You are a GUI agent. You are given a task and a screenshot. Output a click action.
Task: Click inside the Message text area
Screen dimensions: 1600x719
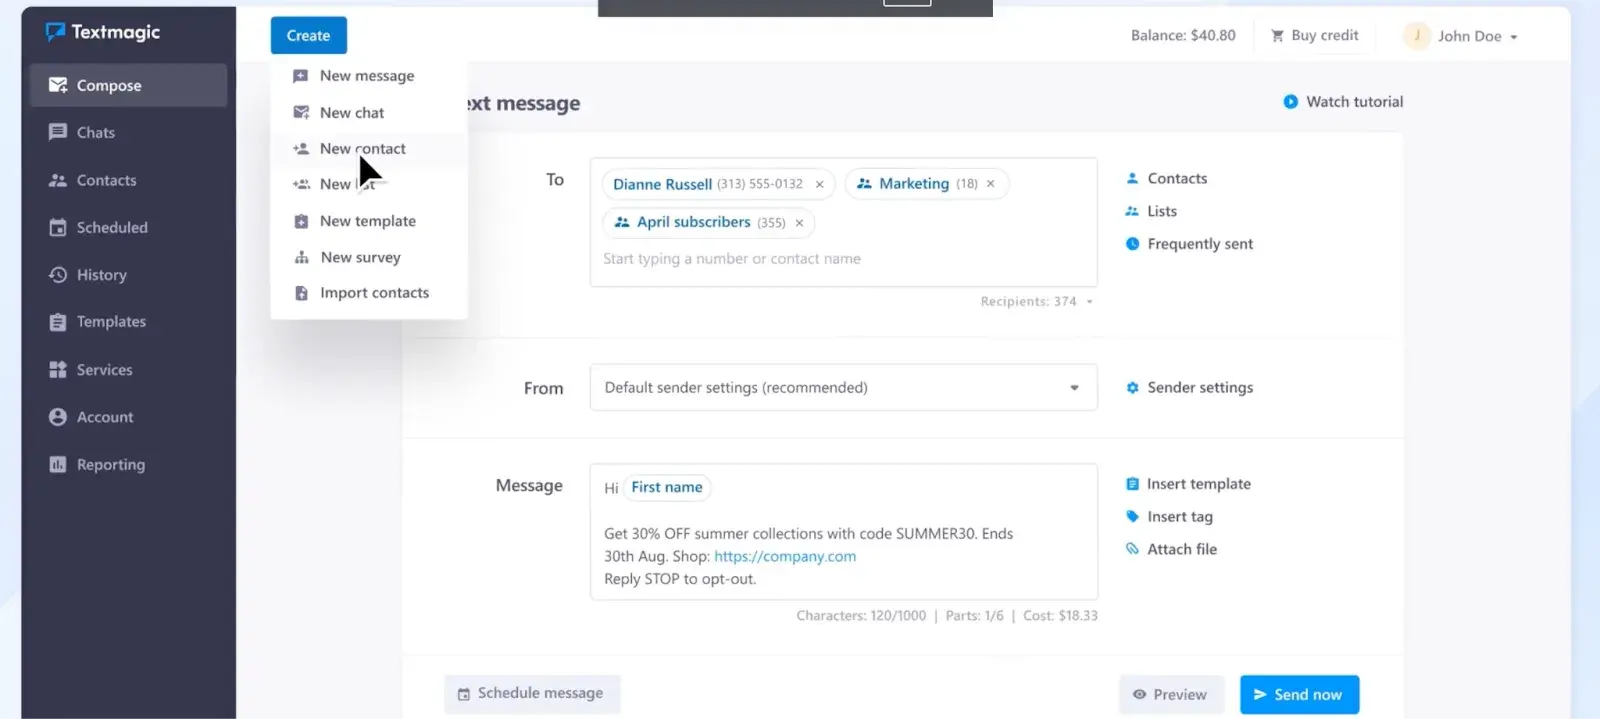coord(843,531)
